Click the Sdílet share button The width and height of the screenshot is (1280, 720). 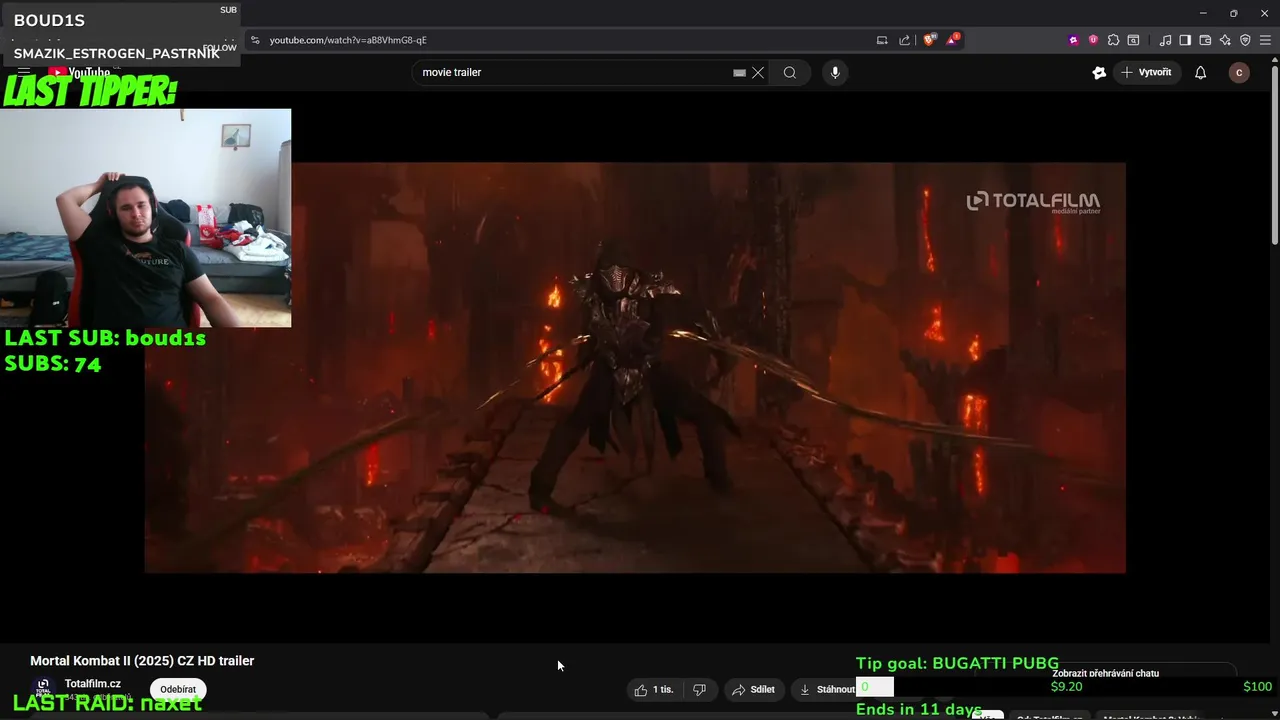[x=753, y=689]
